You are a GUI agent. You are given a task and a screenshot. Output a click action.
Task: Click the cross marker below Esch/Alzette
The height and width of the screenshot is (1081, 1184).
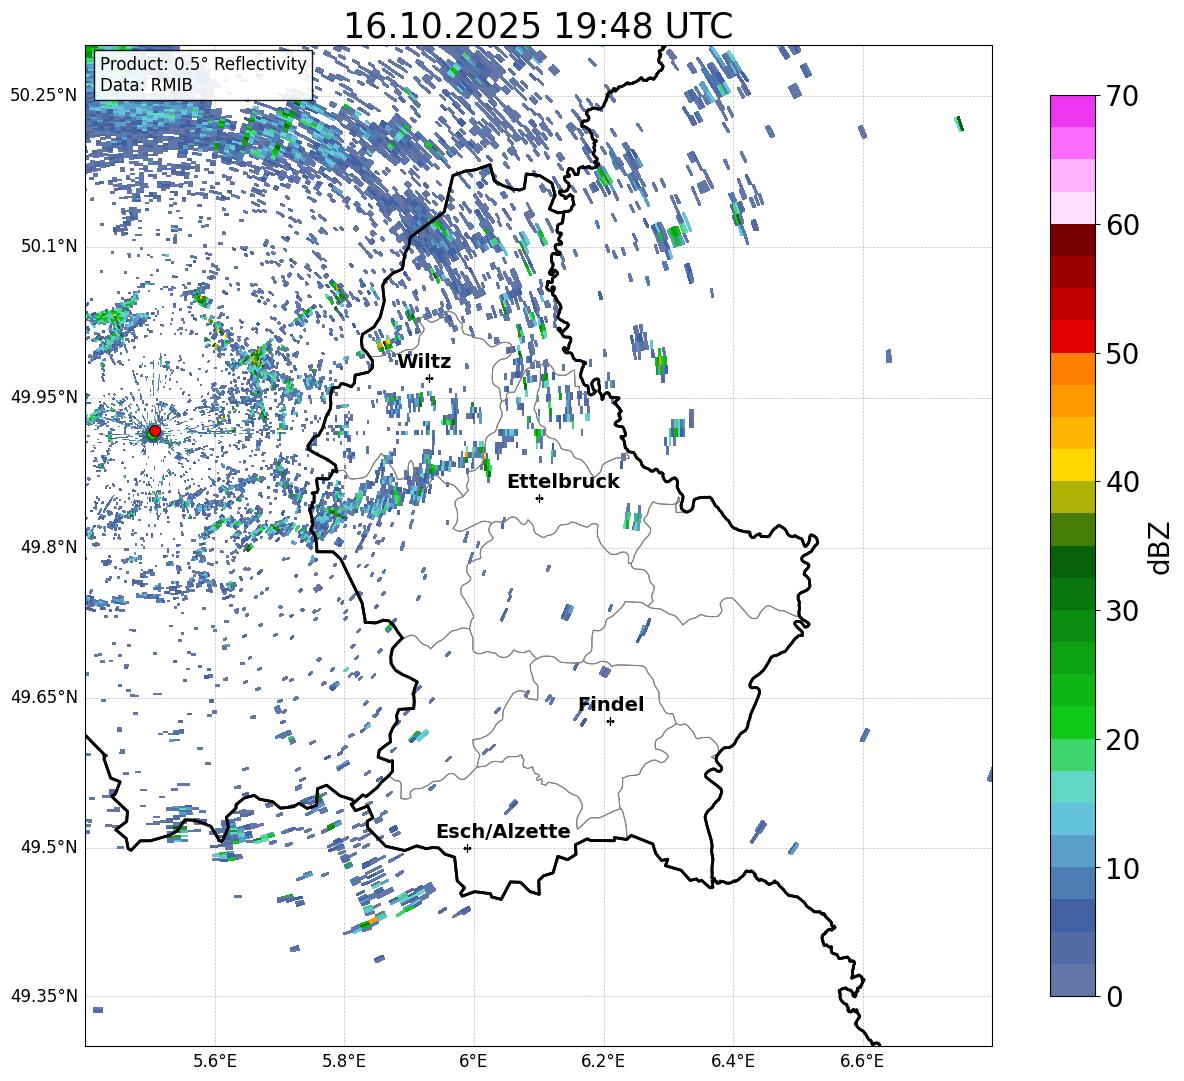[x=467, y=848]
